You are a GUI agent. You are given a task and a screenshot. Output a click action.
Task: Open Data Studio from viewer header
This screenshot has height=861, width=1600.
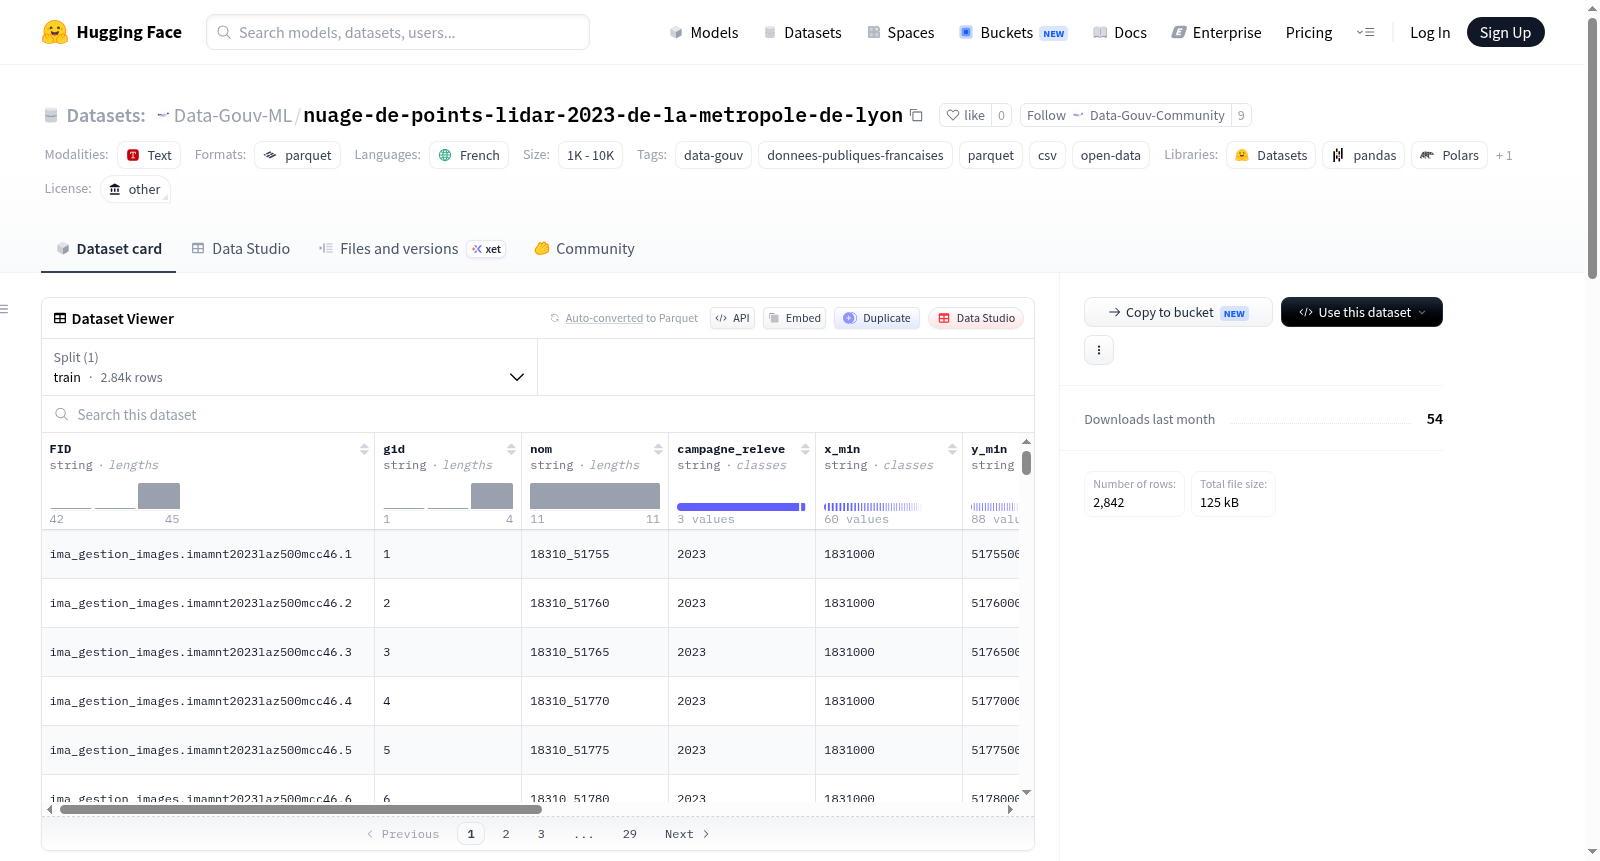976,318
